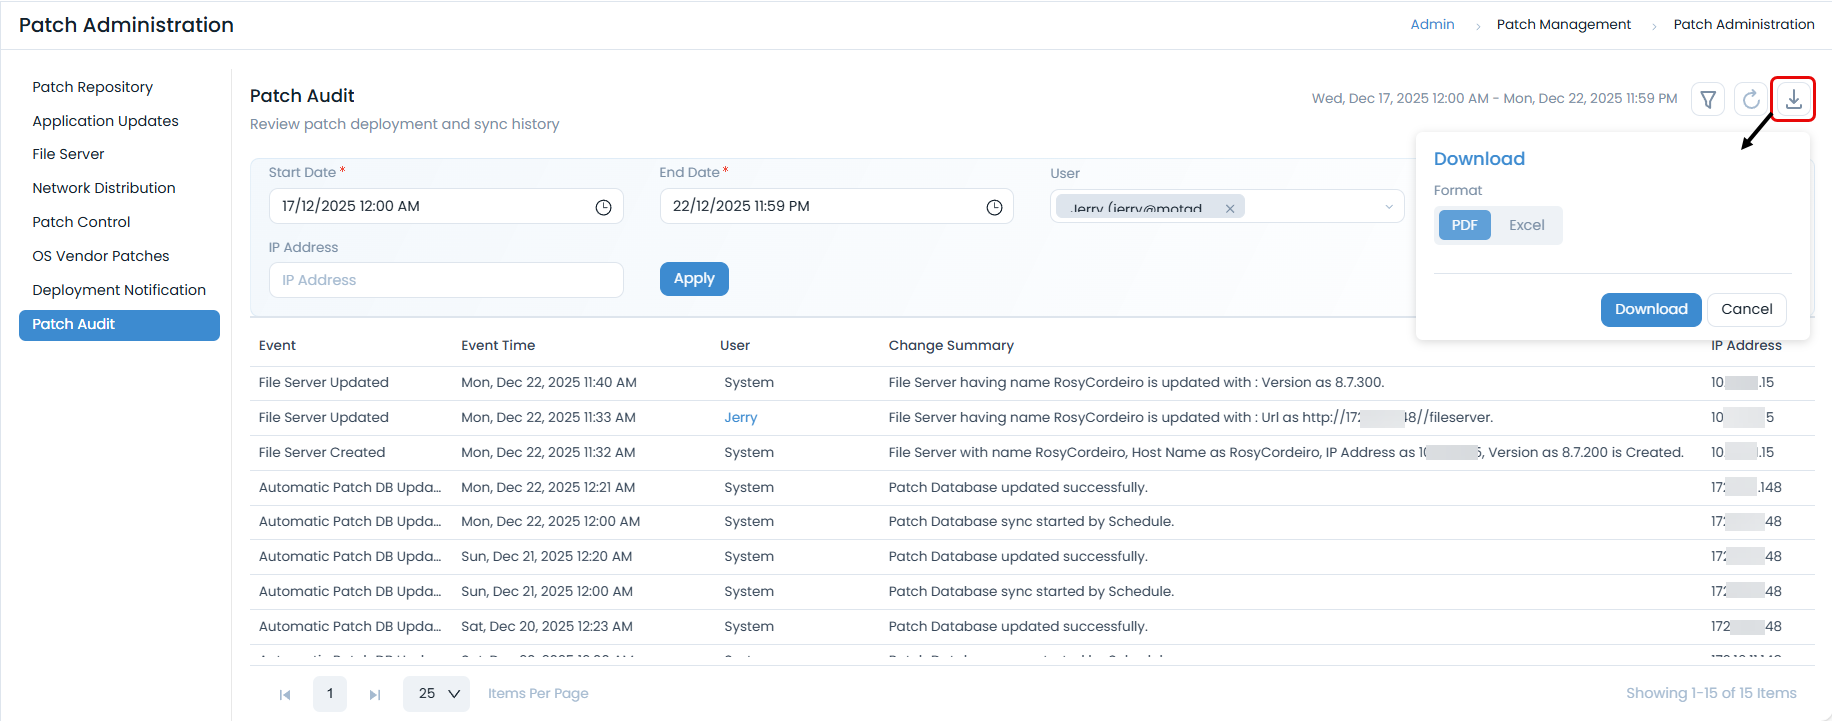The width and height of the screenshot is (1832, 721).
Task: Click the refresh icon in Patch Audit
Action: point(1751,99)
